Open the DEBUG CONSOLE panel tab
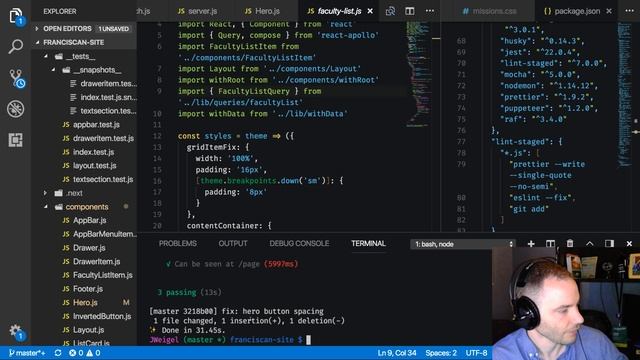Image resolution: width=640 pixels, height=360 pixels. [299, 243]
